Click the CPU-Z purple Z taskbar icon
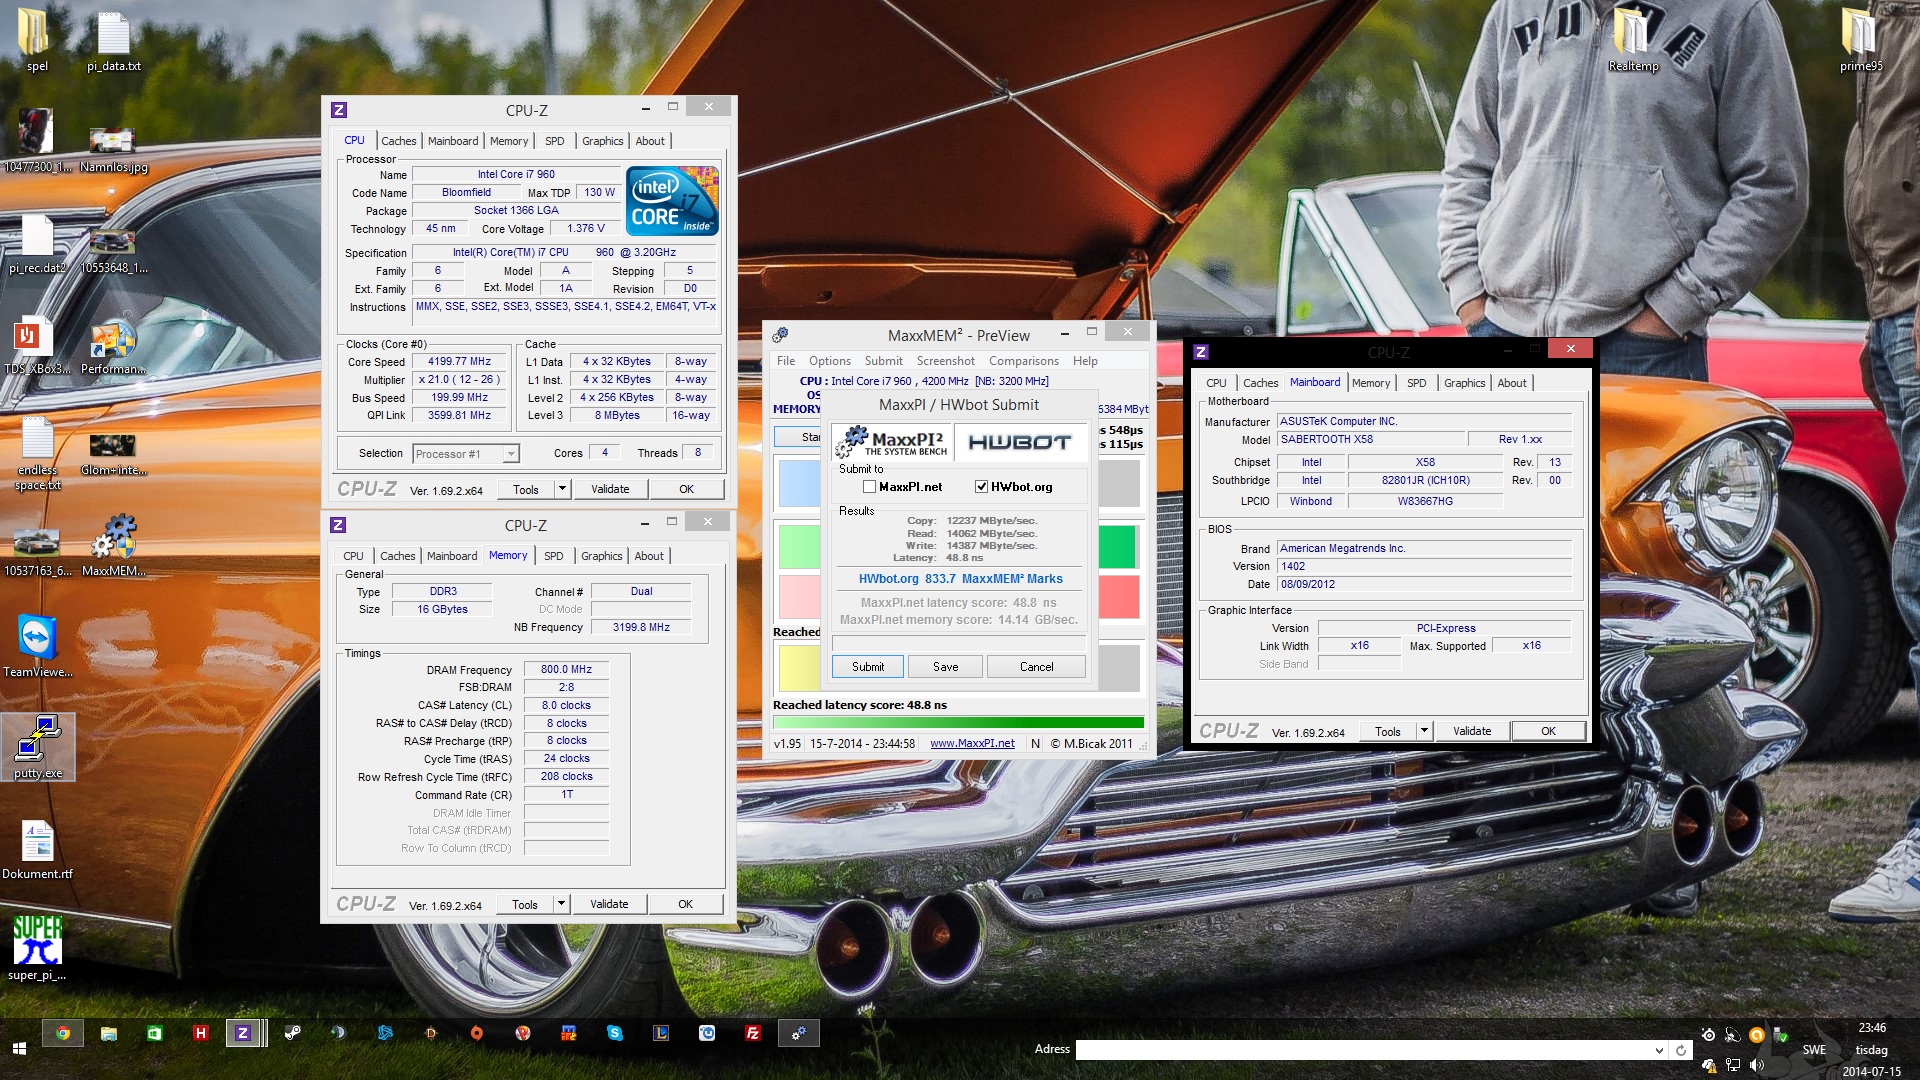 pyautogui.click(x=243, y=1033)
